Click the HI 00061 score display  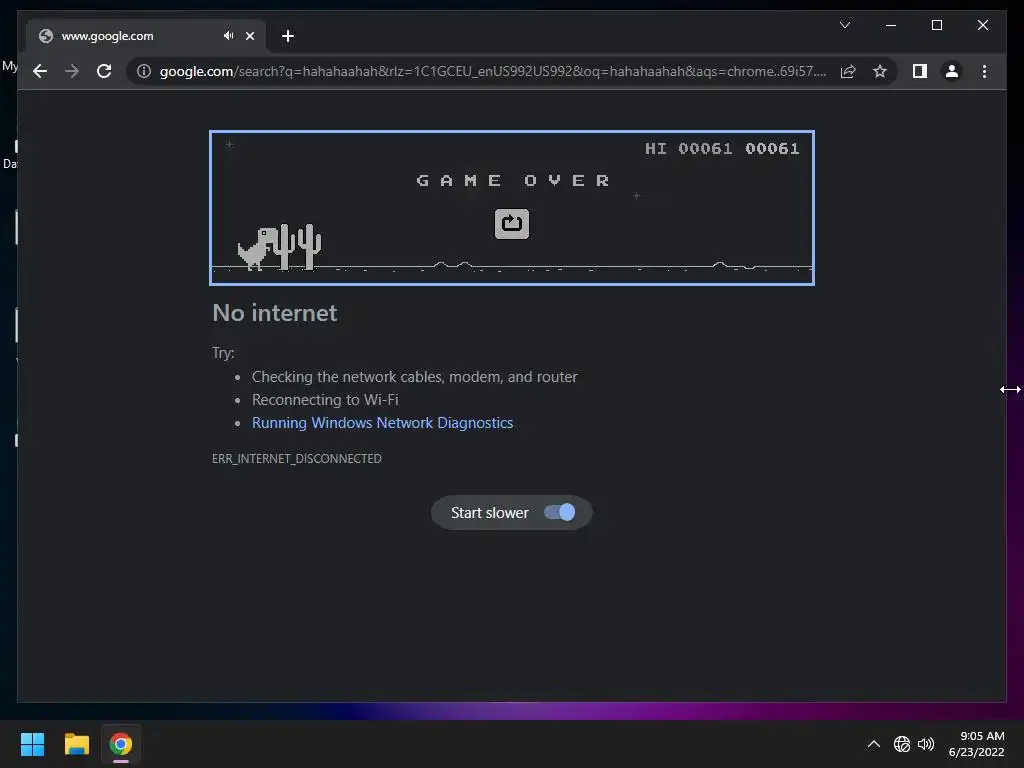tap(688, 148)
